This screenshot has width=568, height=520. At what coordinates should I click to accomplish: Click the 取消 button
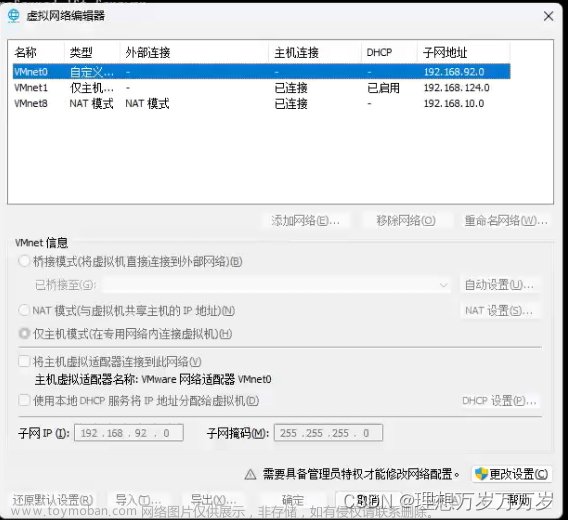(x=368, y=500)
